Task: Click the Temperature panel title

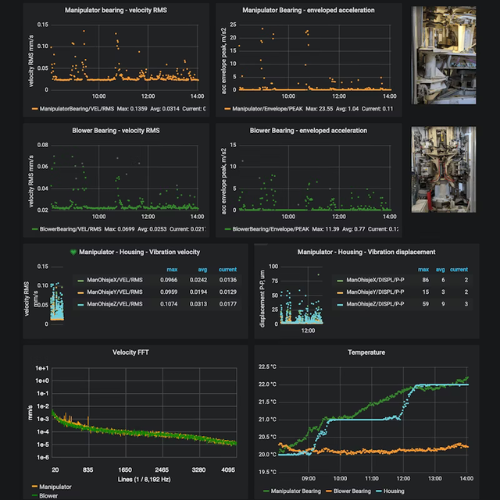Action: pyautogui.click(x=366, y=352)
